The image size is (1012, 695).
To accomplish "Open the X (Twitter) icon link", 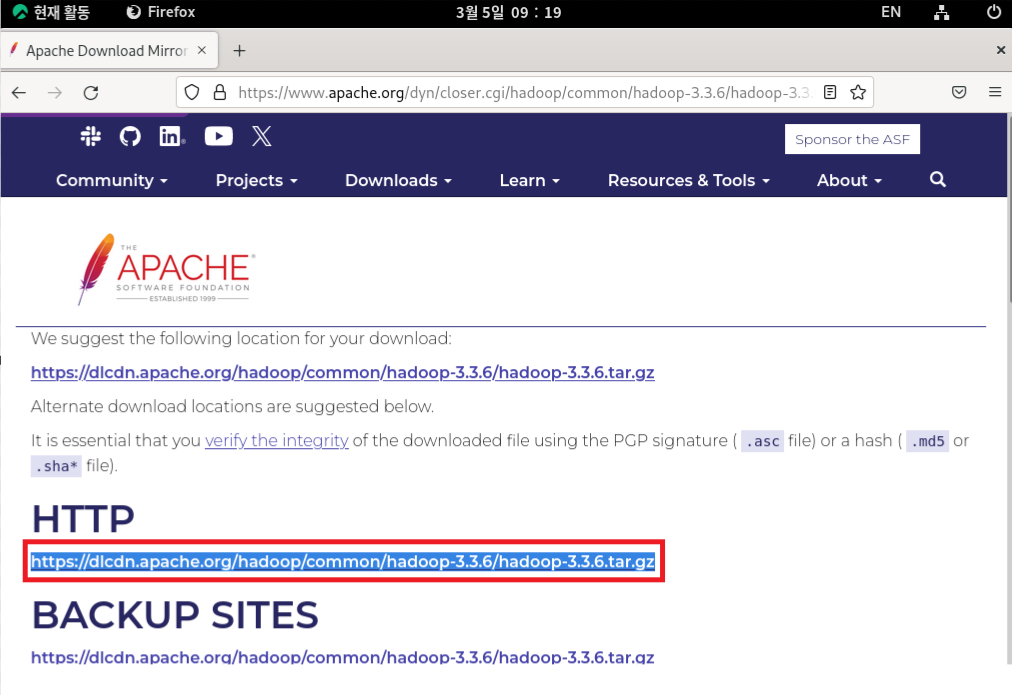I will (261, 136).
